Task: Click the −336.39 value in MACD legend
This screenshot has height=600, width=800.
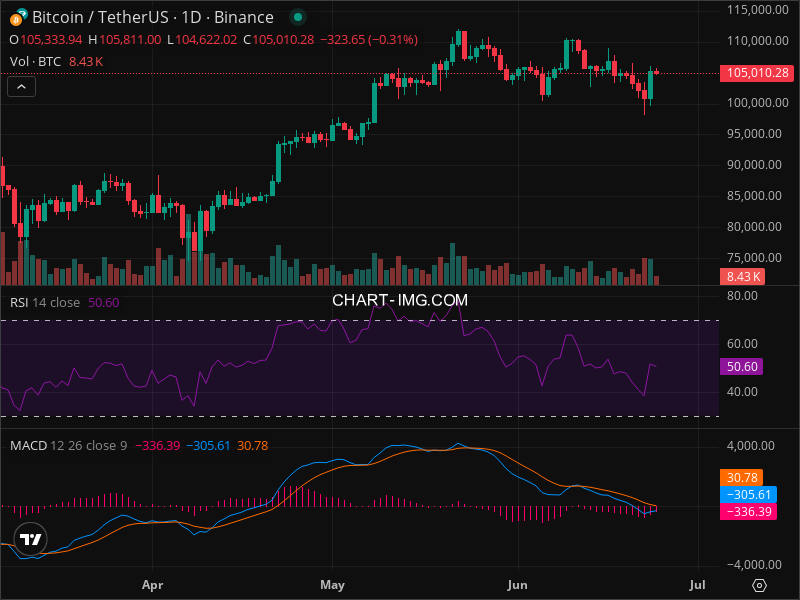Action: 158,445
